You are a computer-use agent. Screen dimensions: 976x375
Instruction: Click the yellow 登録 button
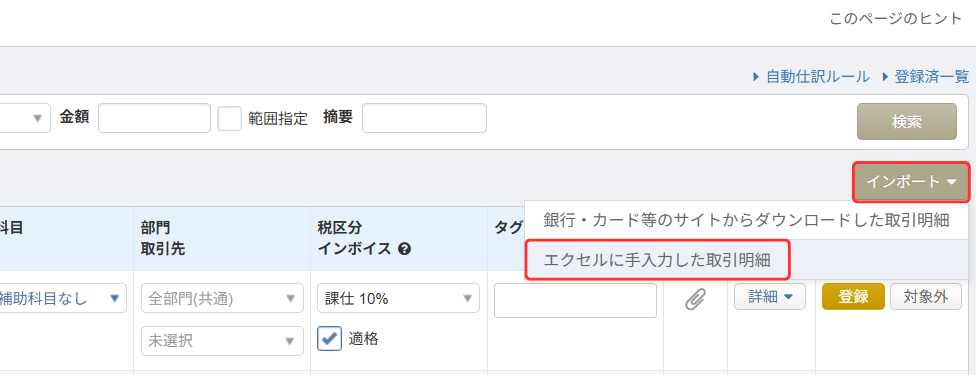pos(853,297)
